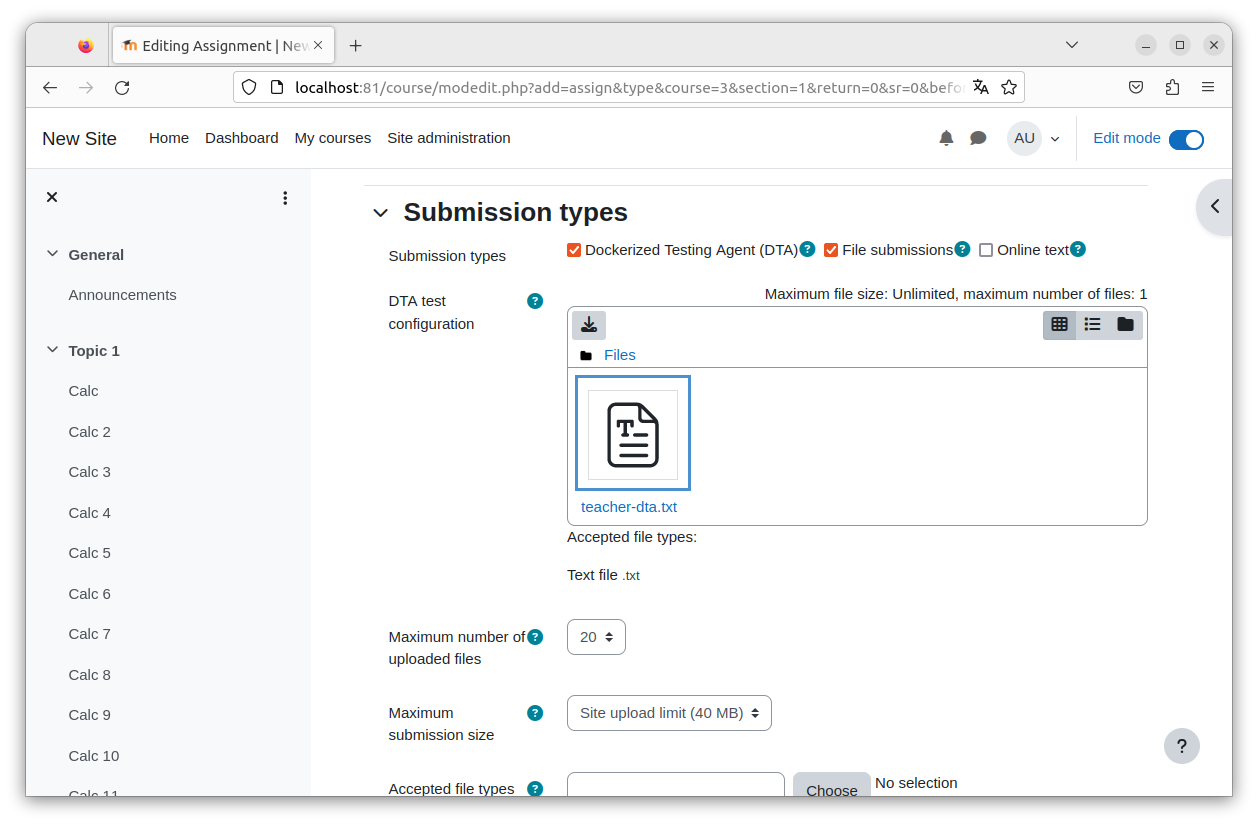Choose accepted file types button
Screen dimensions: 1258x825
(x=832, y=786)
